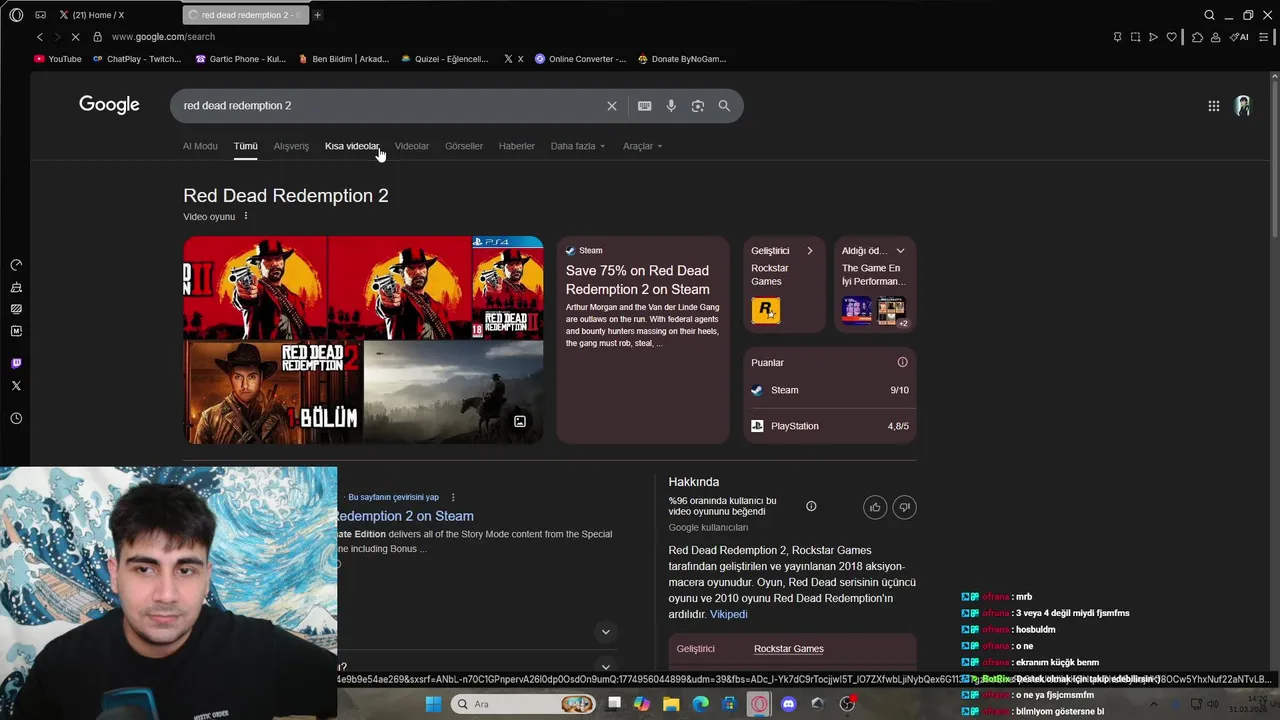Open the on-screen keyboard input icon
Image resolution: width=1280 pixels, height=720 pixels.
[x=645, y=106]
